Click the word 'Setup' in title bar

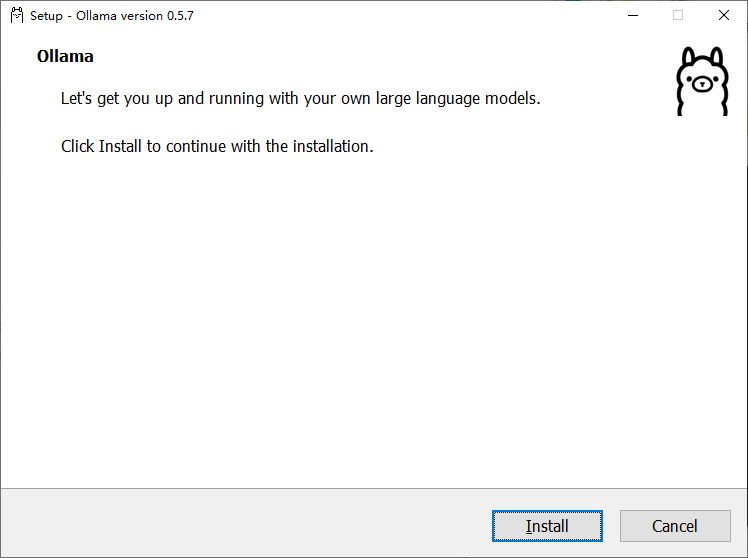pos(46,16)
